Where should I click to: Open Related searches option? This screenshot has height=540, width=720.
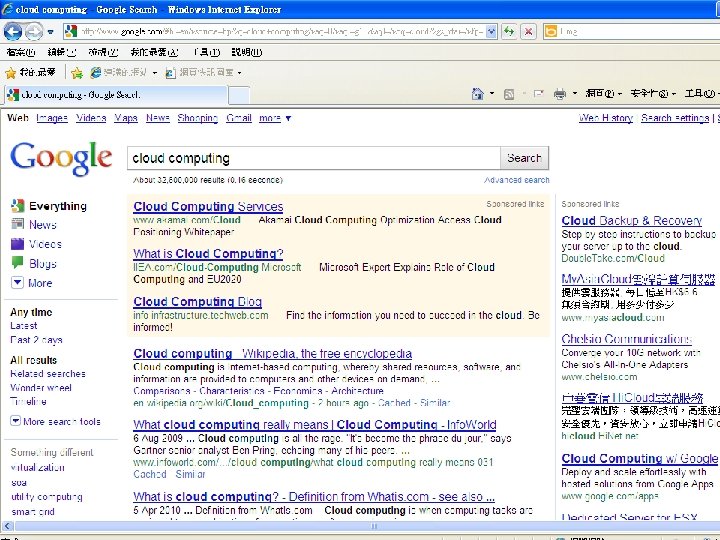point(48,374)
